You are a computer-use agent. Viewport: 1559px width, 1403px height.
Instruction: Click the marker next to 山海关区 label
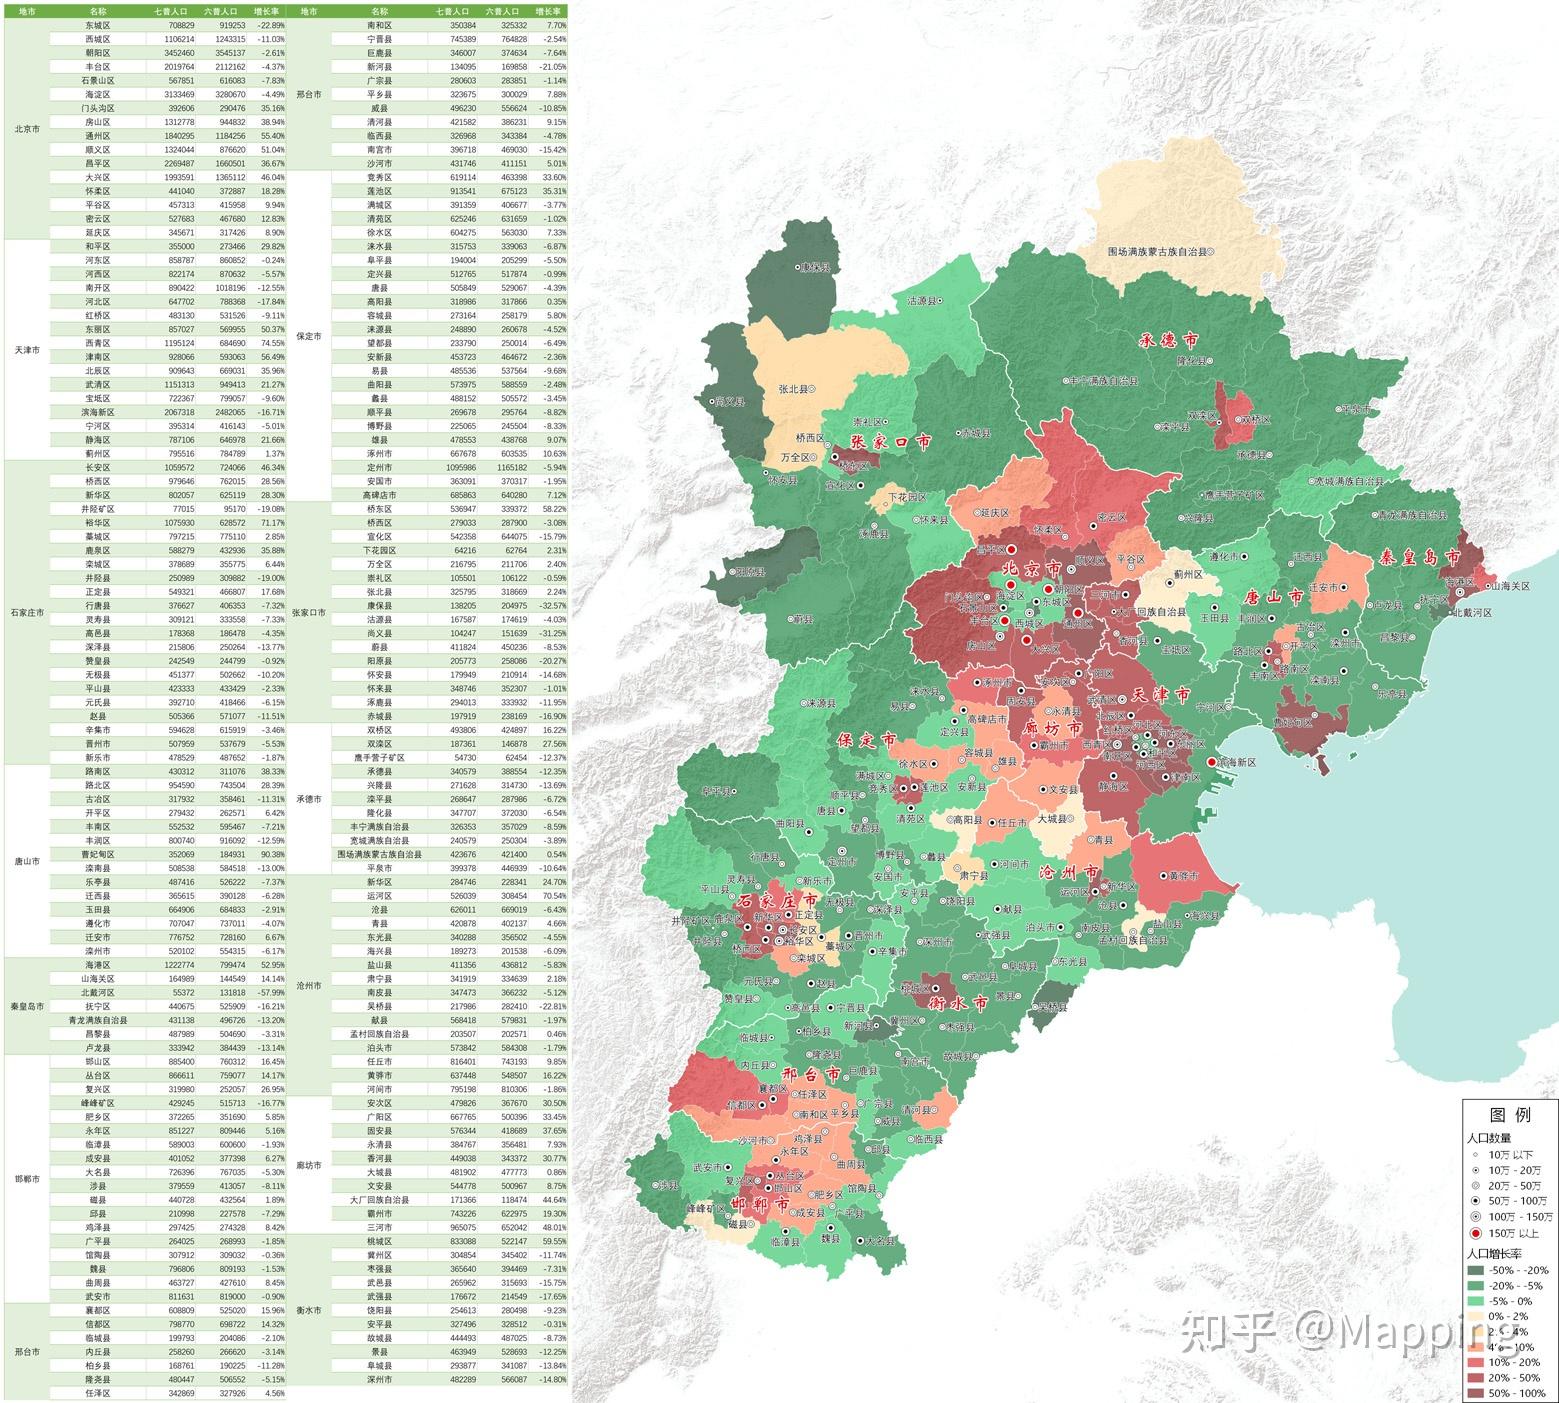[1487, 586]
